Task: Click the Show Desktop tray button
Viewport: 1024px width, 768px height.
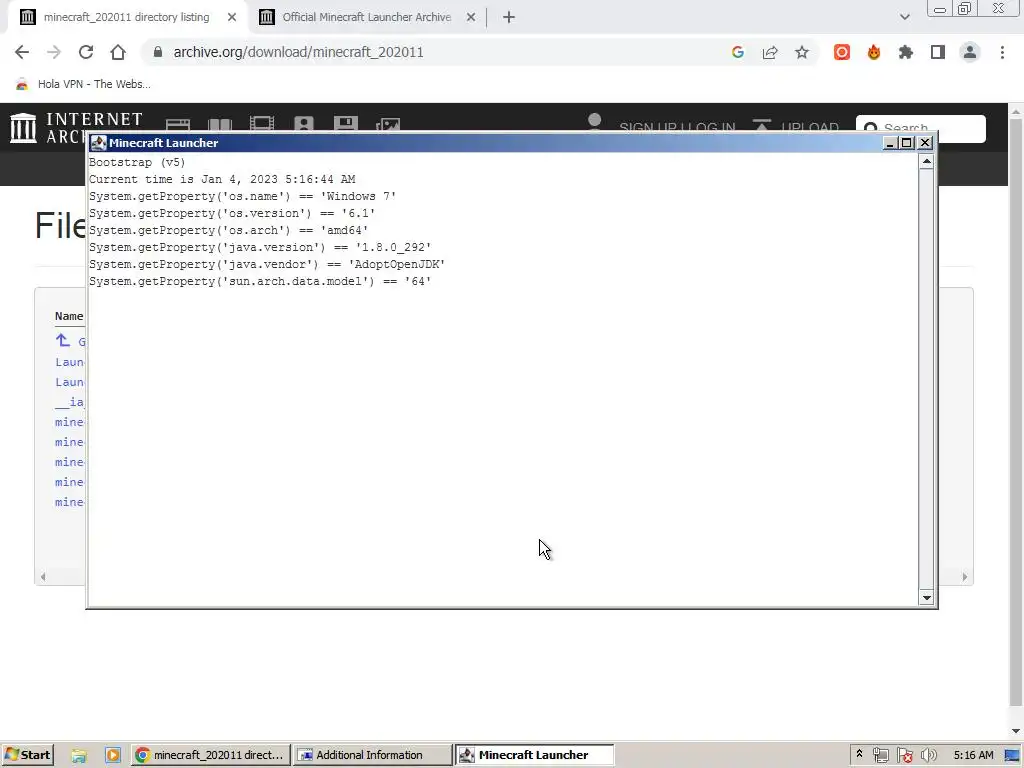Action: [x=1012, y=756]
